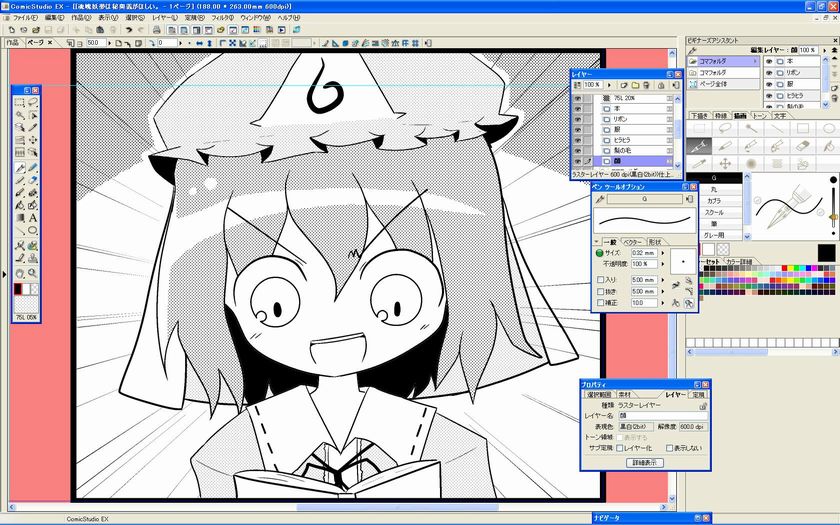Click new layer icon in layer panel
The height and width of the screenshot is (525, 840).
coord(624,85)
